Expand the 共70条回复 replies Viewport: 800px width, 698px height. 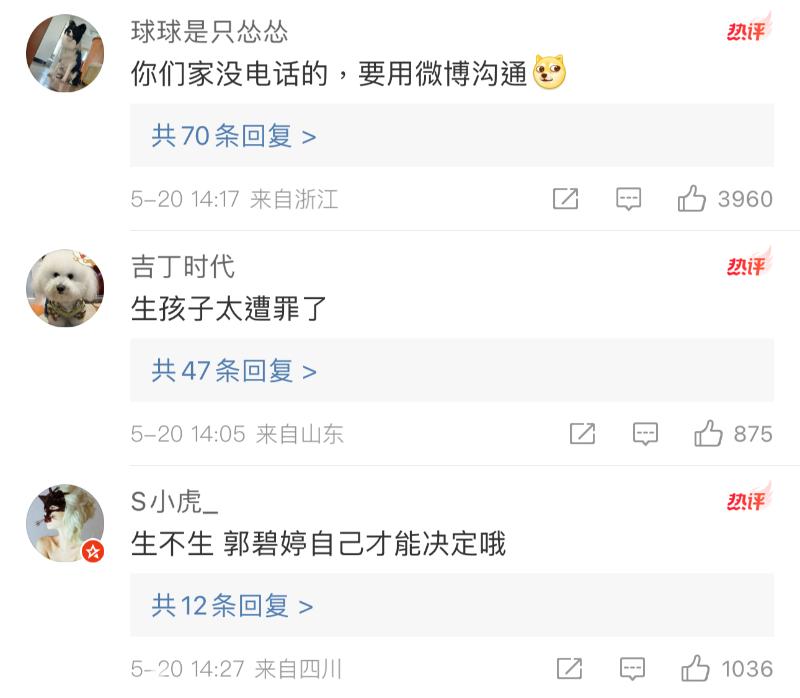pyautogui.click(x=452, y=135)
